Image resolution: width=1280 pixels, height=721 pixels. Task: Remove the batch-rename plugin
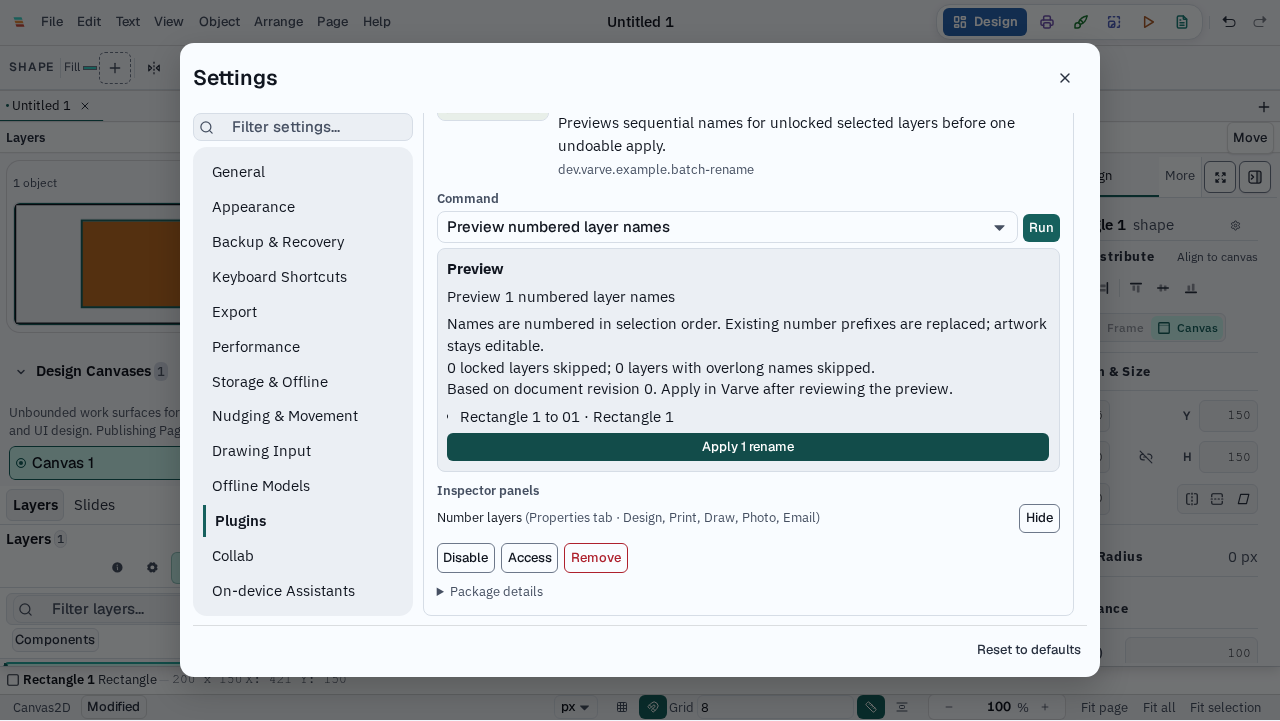[596, 558]
